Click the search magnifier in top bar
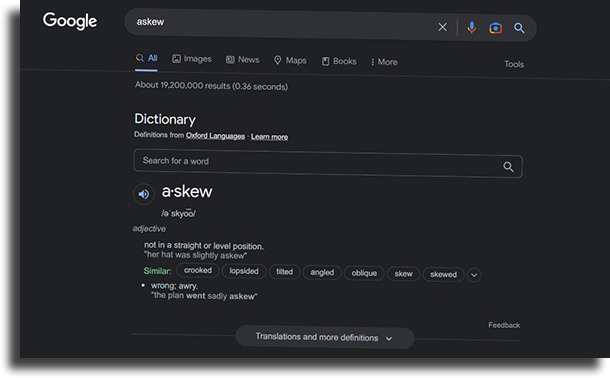This screenshot has height=378, width=610. (x=519, y=28)
